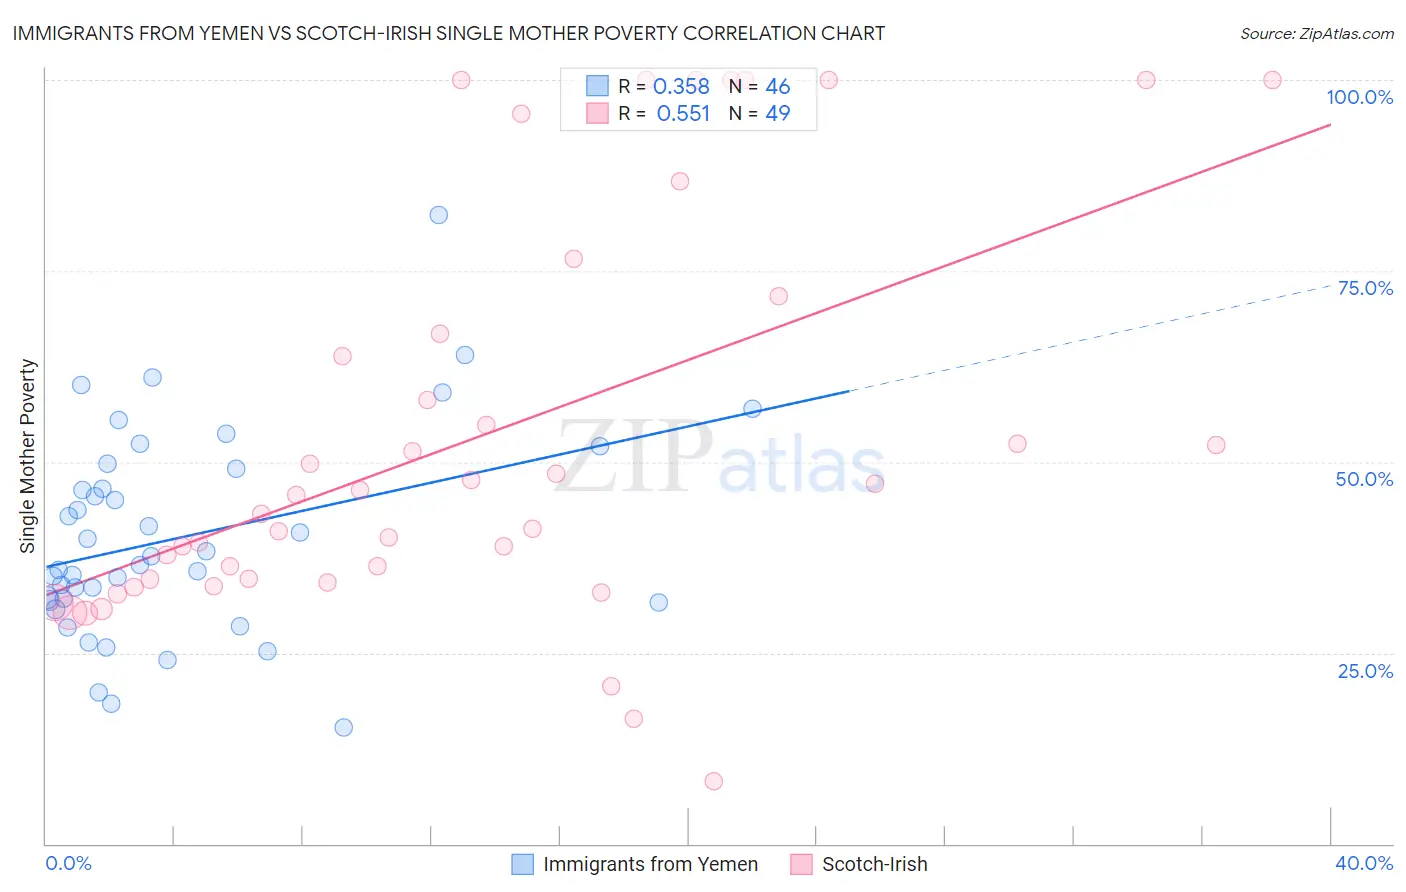Image resolution: width=1406 pixels, height=892 pixels.
Task: Click the blue R = 0.358 stats swatch
Action: [x=597, y=86]
